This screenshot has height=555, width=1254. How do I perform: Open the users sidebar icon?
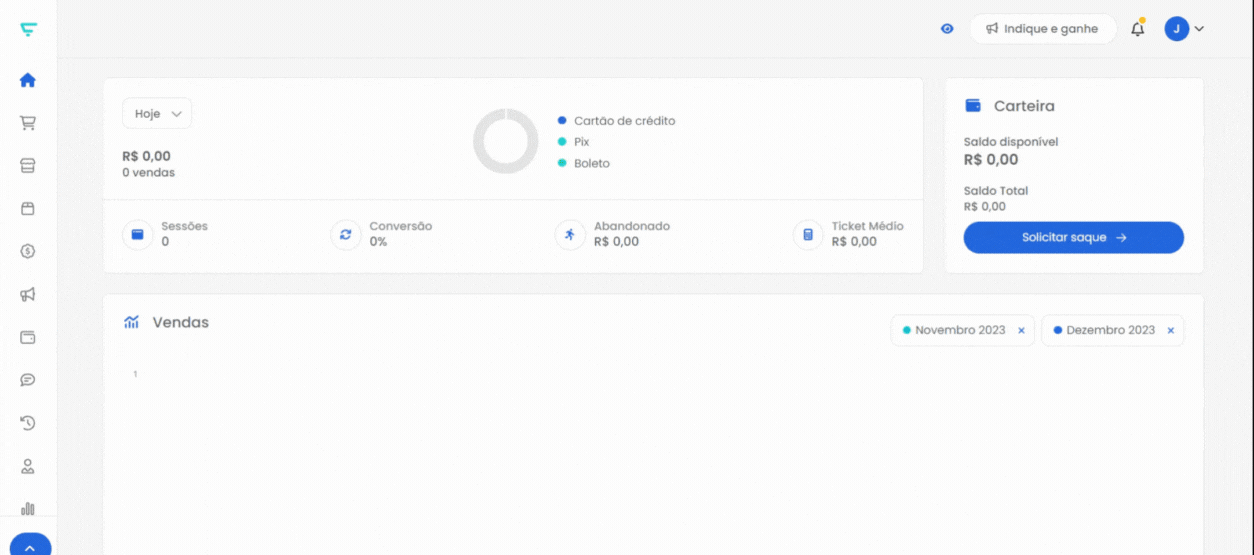tap(28, 466)
